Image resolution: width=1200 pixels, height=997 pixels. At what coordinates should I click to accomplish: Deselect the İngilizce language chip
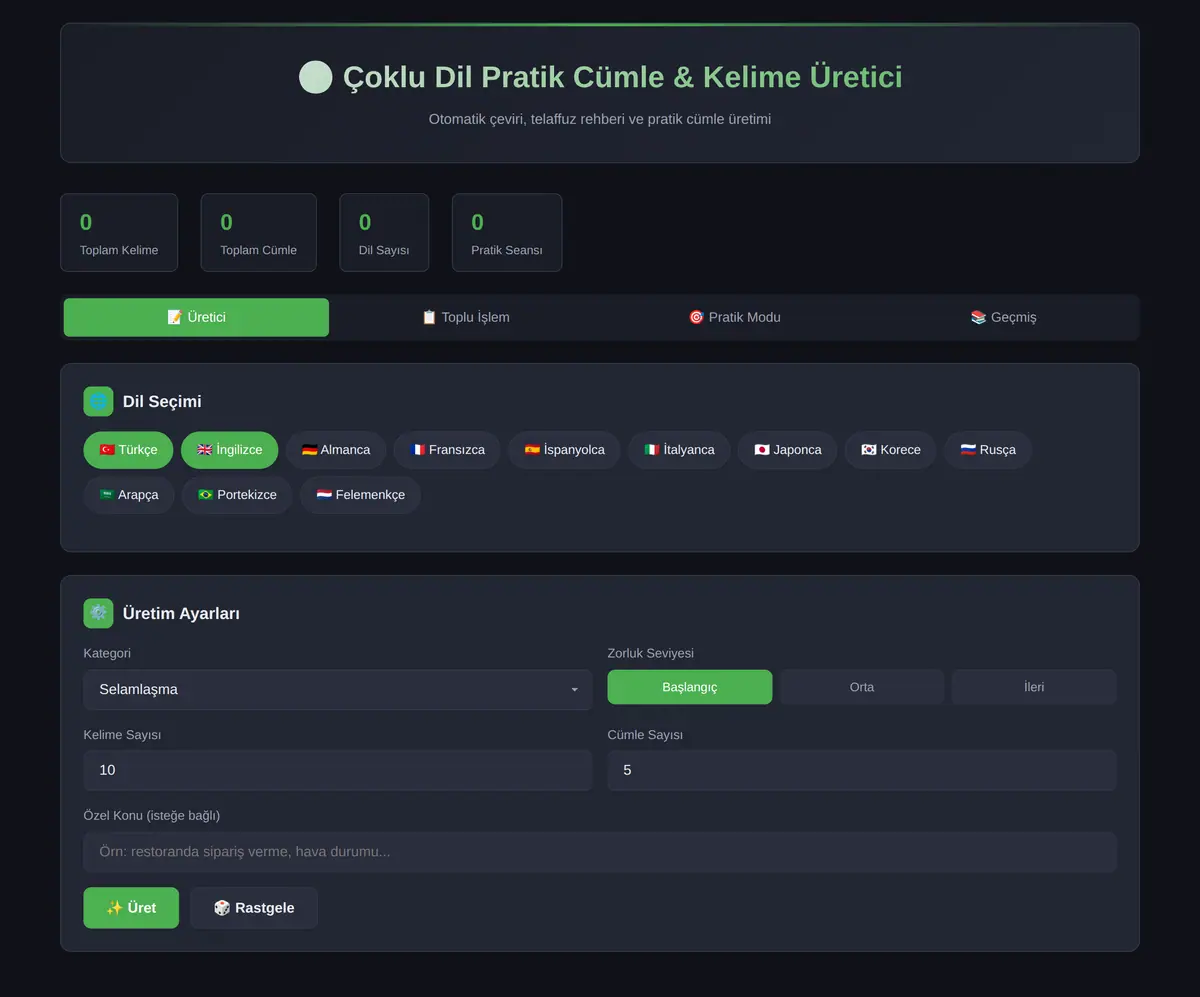pos(229,450)
